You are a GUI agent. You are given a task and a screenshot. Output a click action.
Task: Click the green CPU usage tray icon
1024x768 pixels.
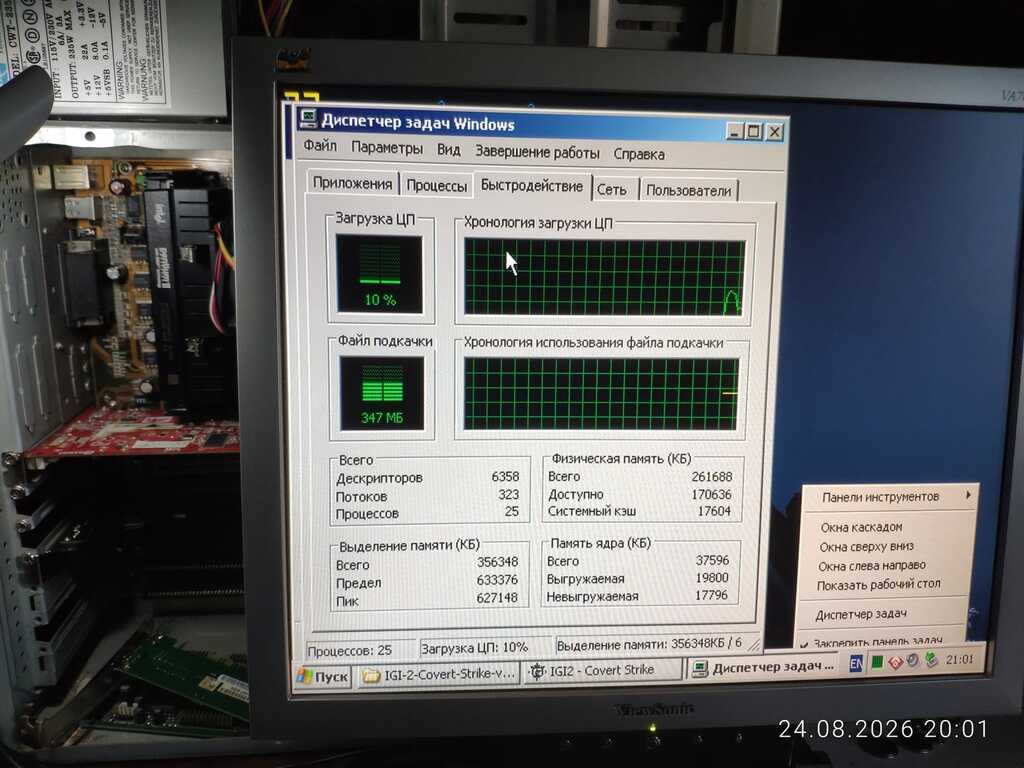click(x=877, y=663)
